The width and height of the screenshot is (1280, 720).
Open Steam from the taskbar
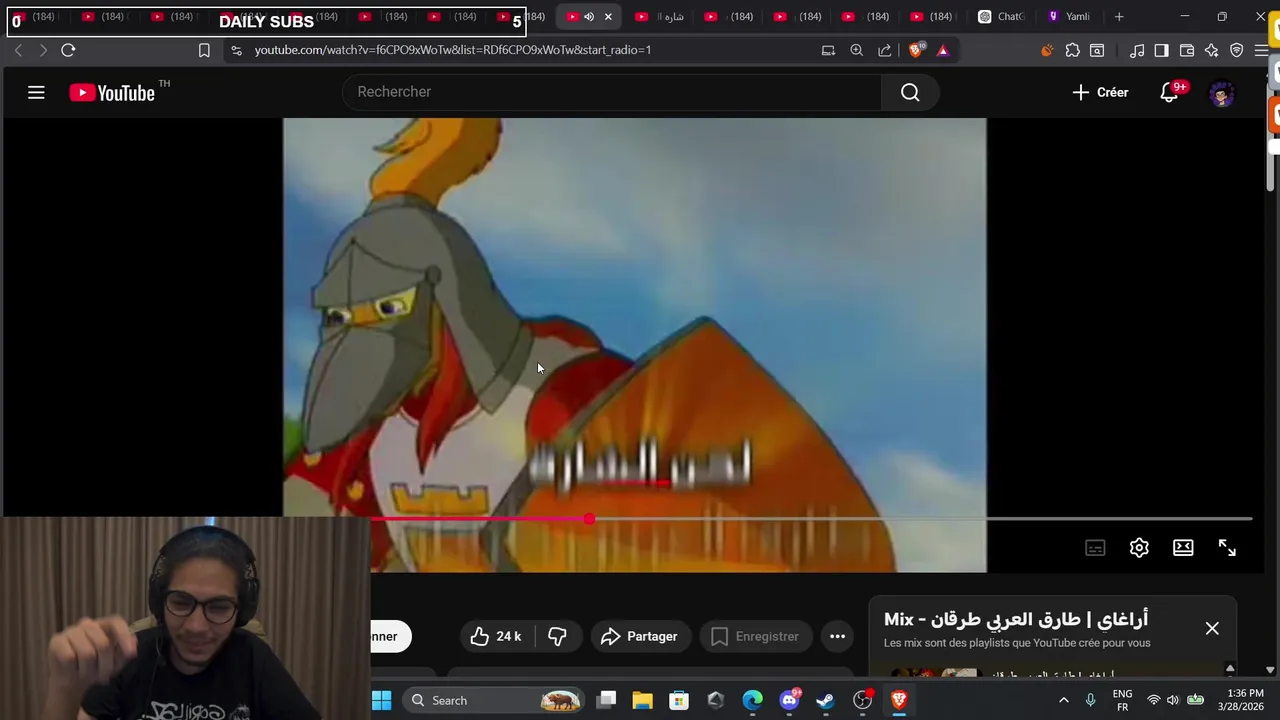(825, 700)
